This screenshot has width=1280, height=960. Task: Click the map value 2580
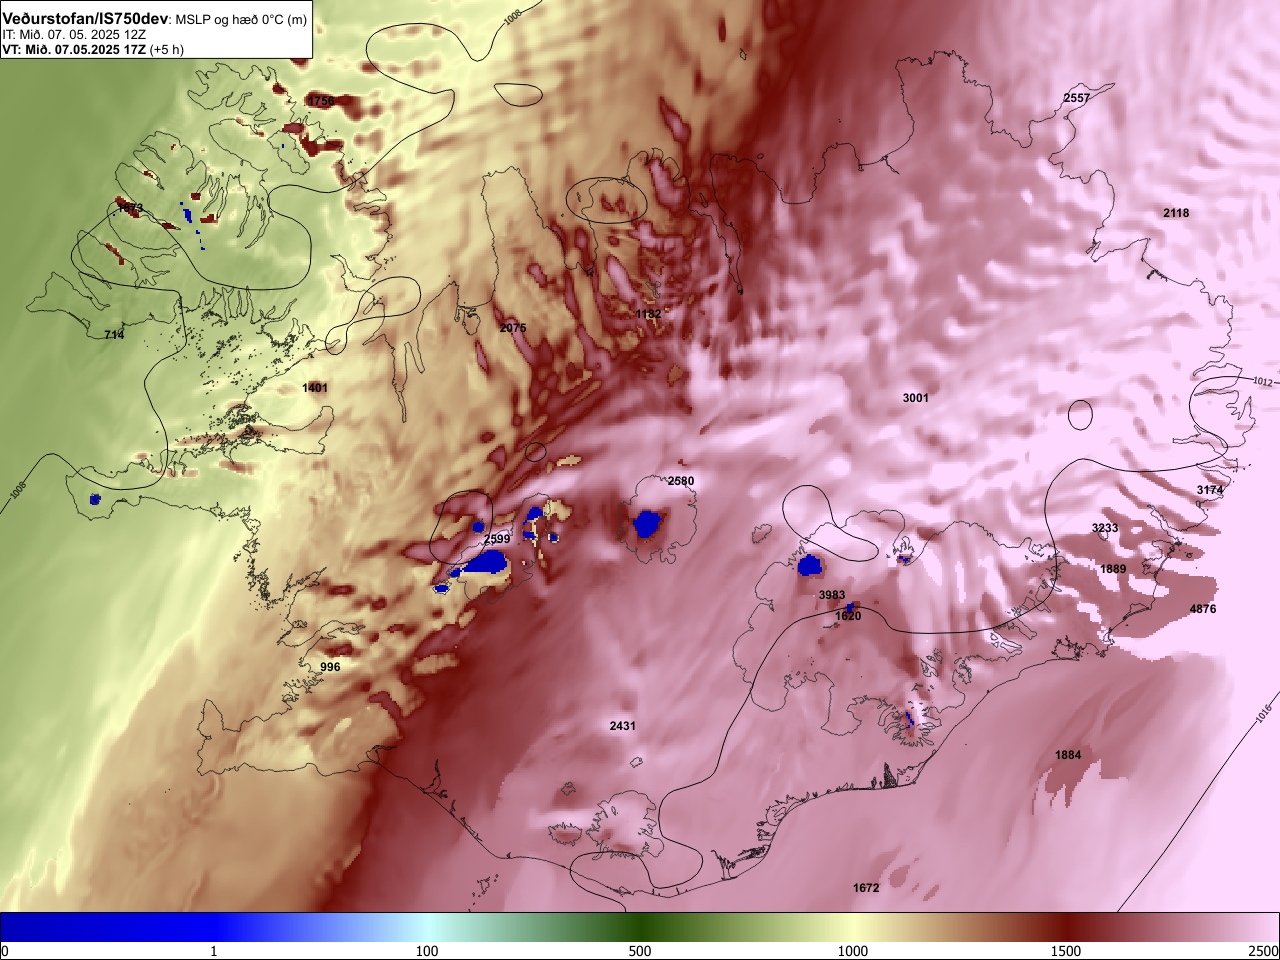coord(681,481)
